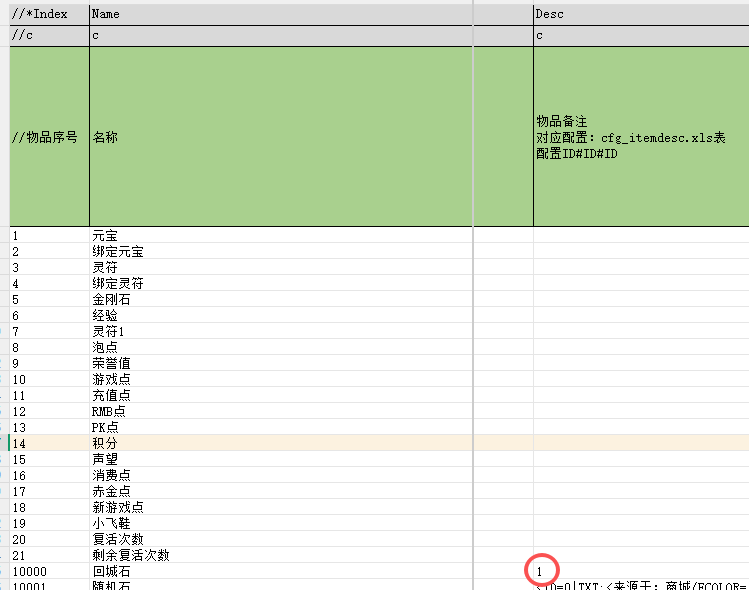
Task: Click the 经验 name cell
Action: (104, 315)
